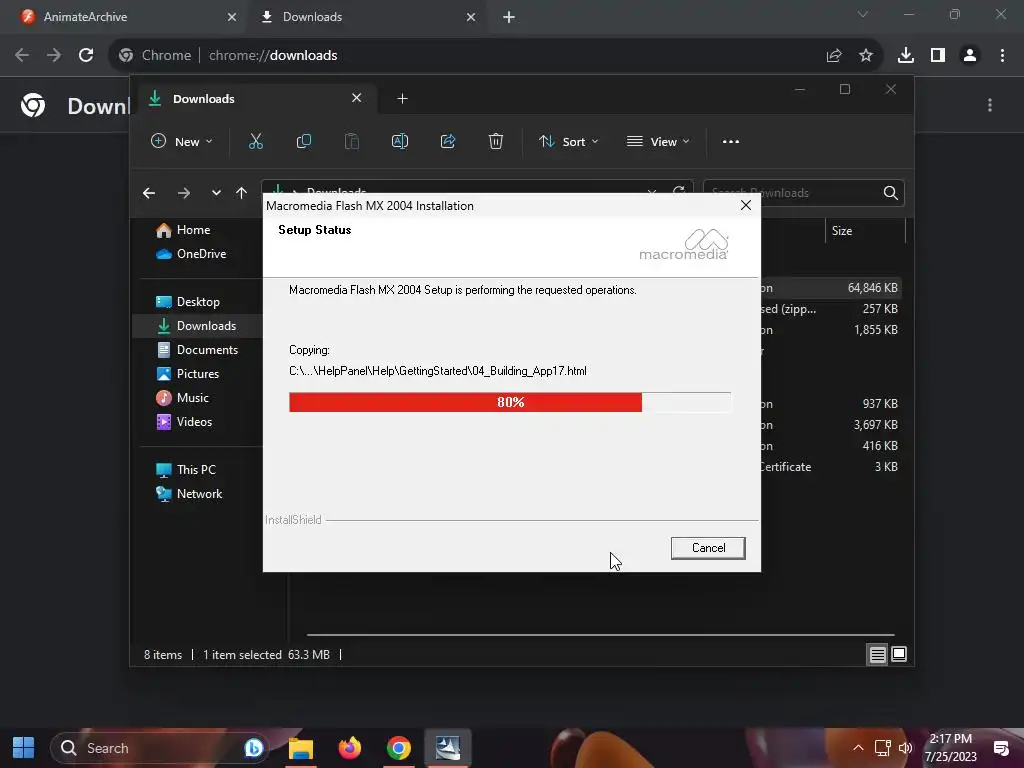
Task: Open the New dropdown in File Explorer
Action: (182, 142)
